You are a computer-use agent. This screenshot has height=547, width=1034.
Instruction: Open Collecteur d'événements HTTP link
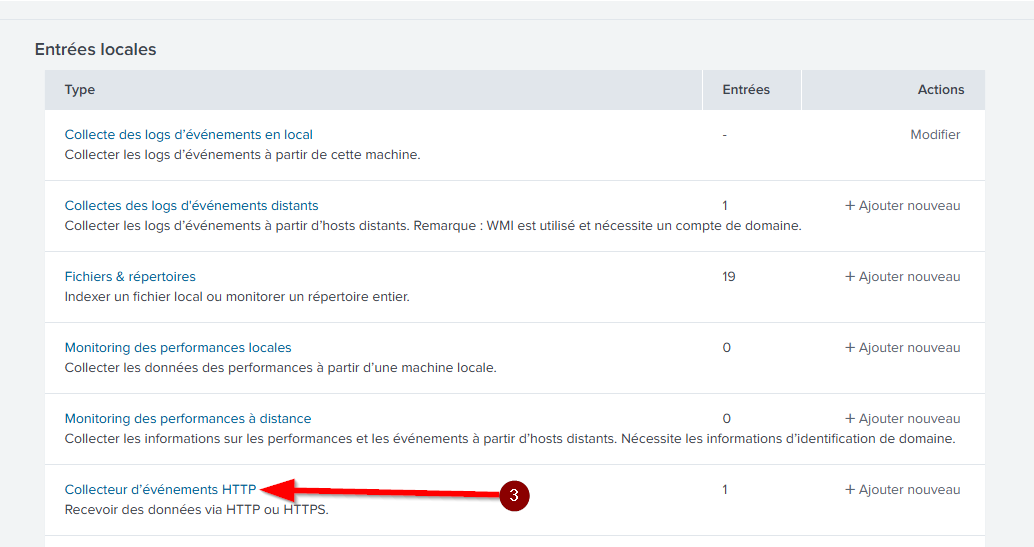160,489
